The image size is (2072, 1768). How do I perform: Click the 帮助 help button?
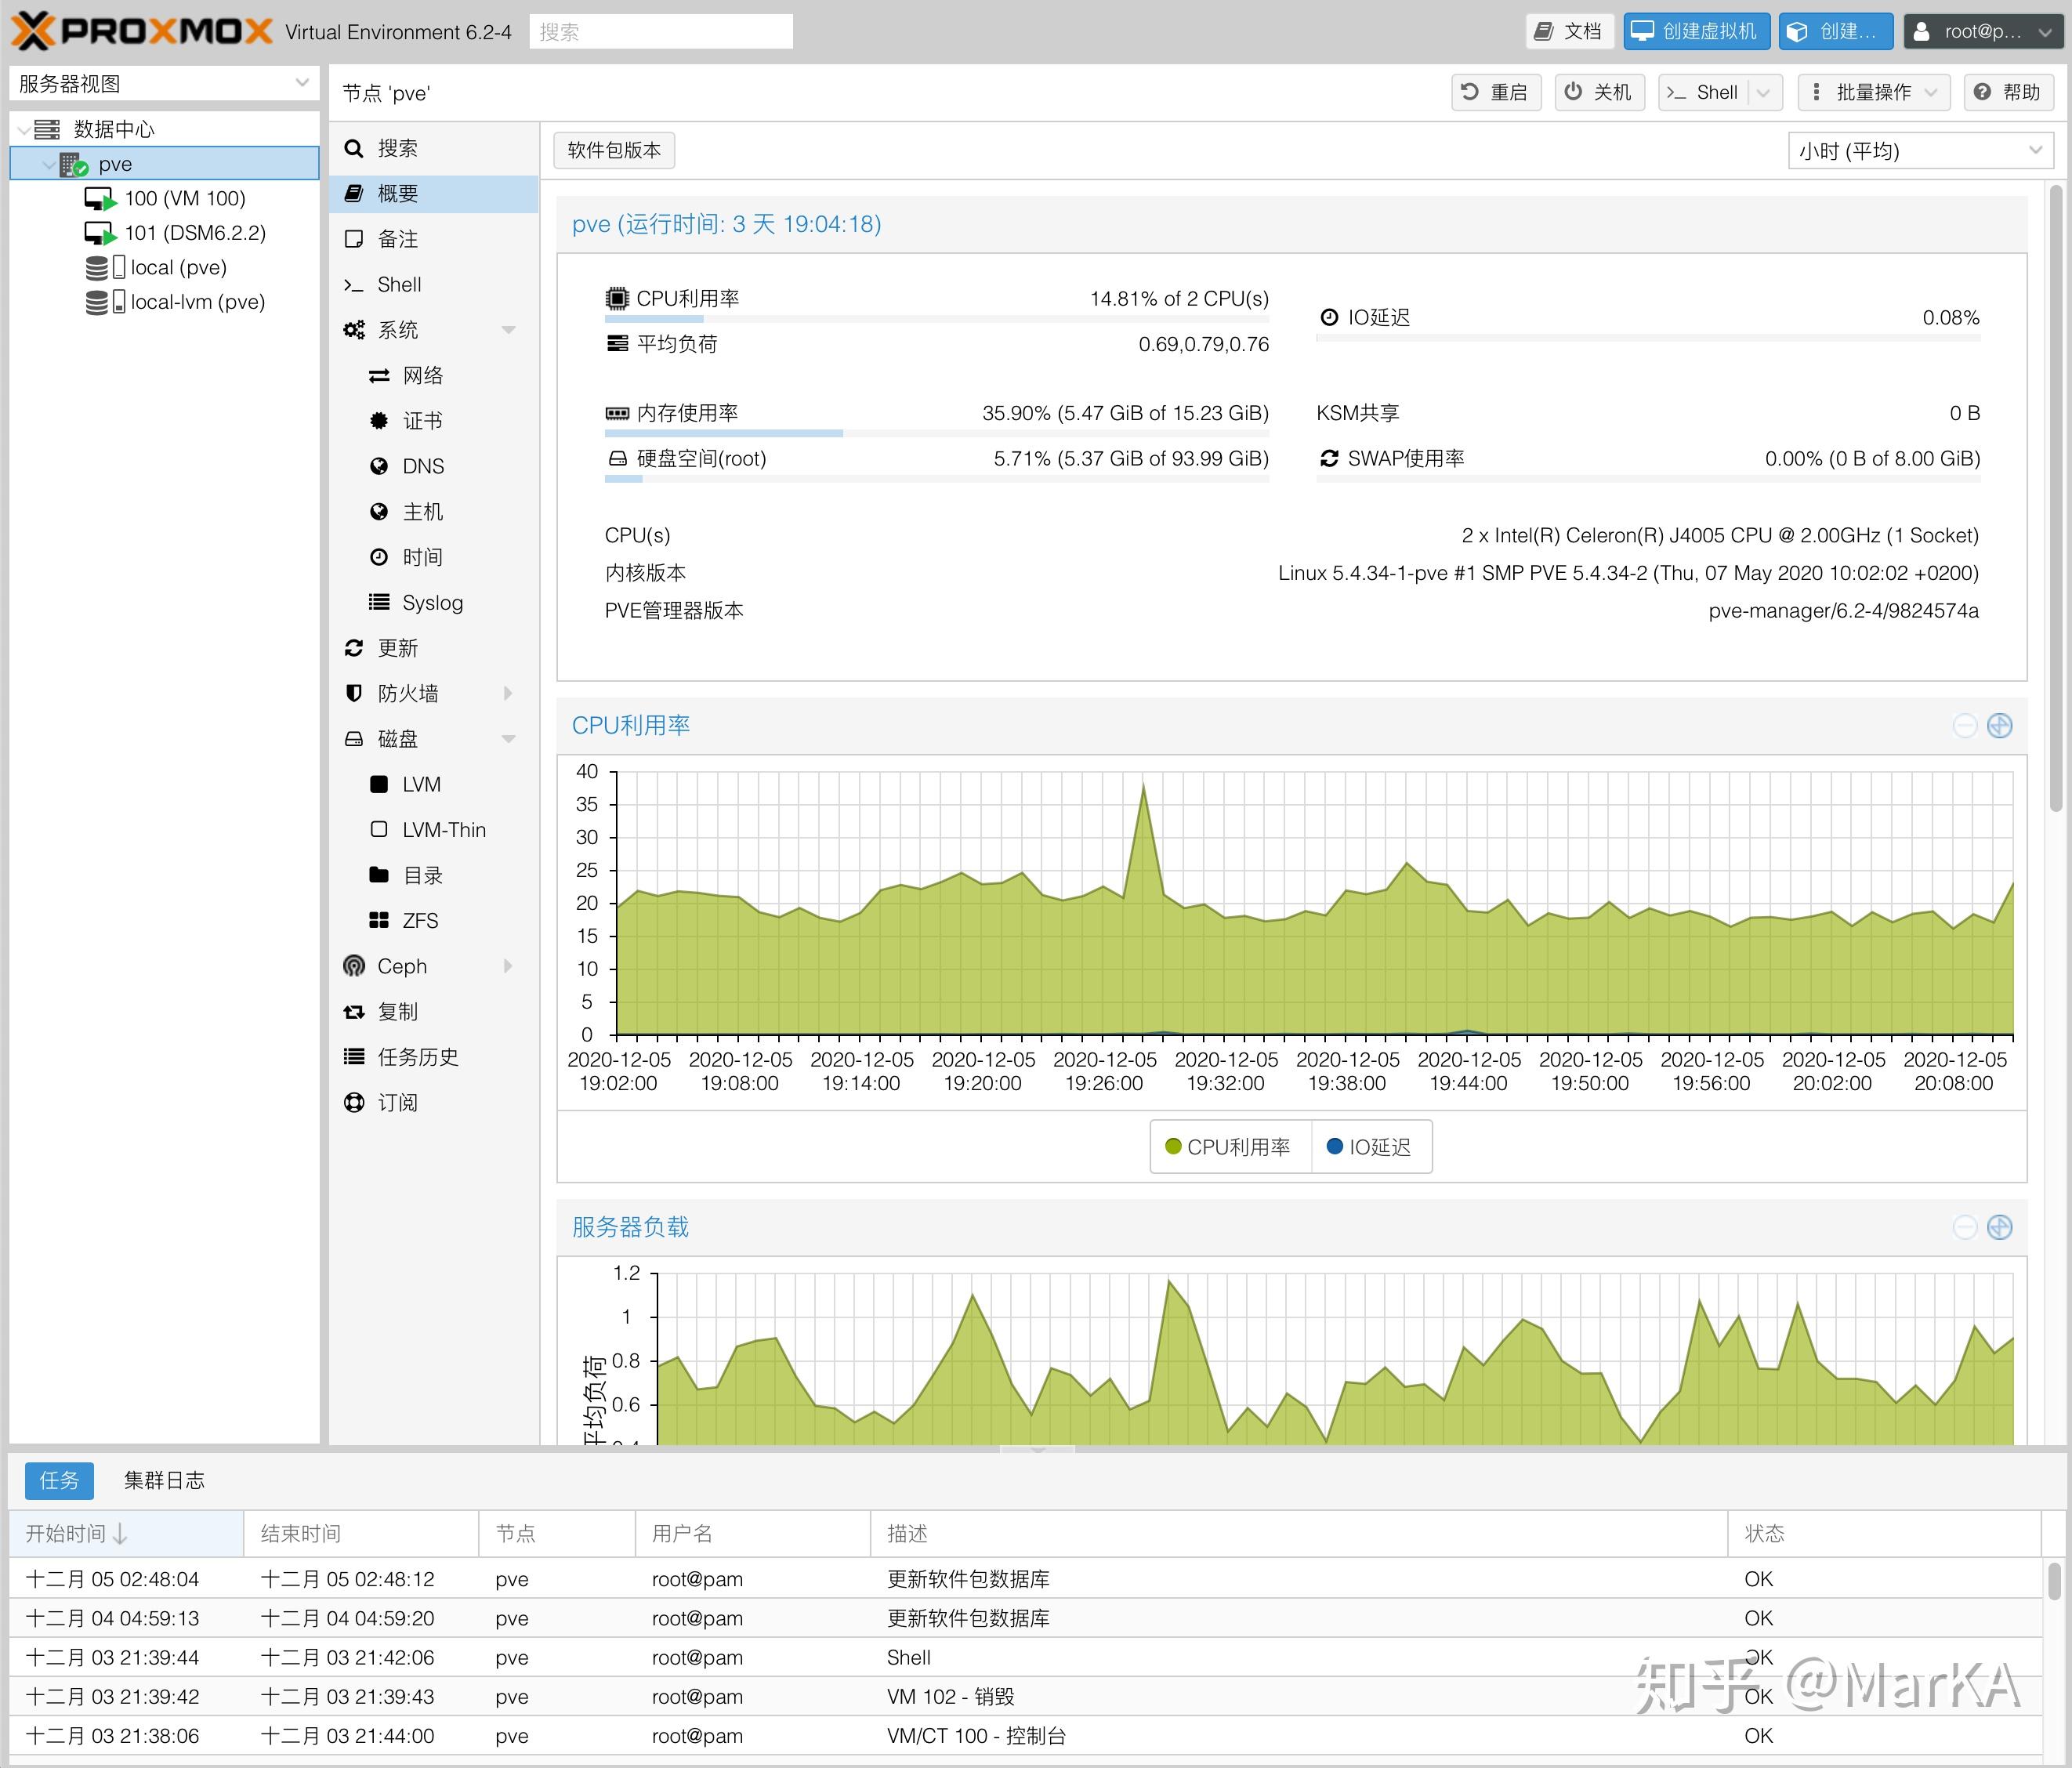pos(2008,92)
